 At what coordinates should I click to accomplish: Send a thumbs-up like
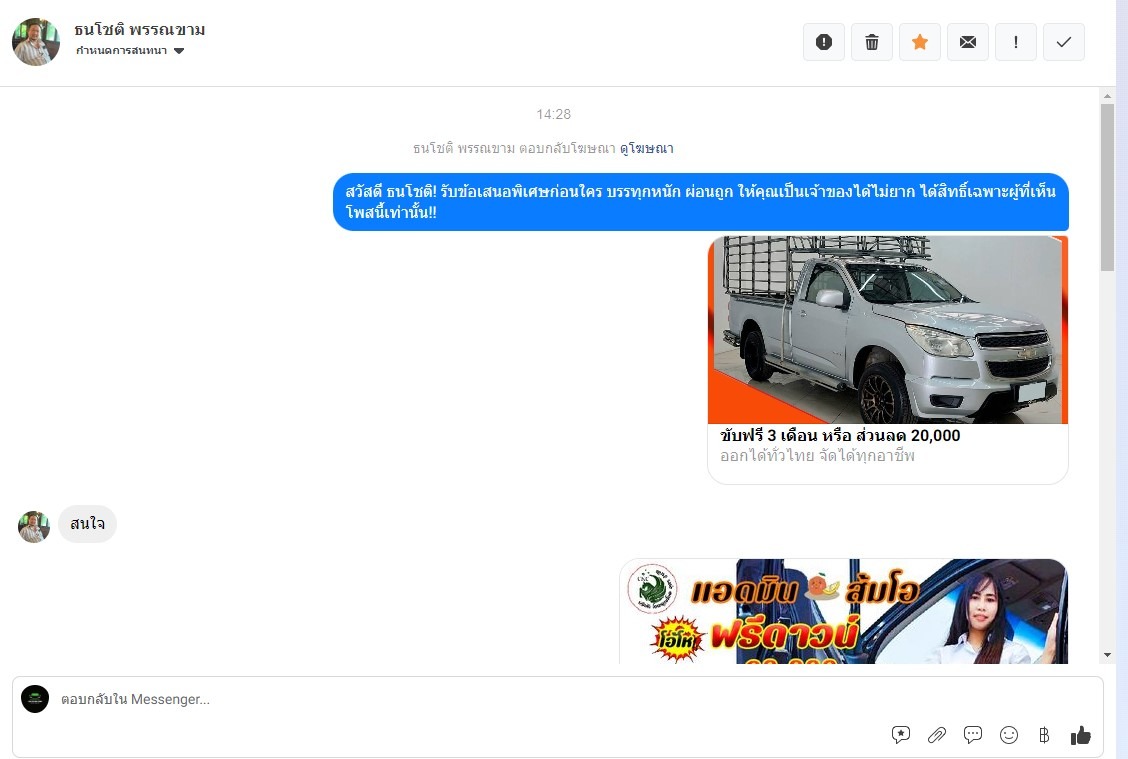(x=1081, y=735)
